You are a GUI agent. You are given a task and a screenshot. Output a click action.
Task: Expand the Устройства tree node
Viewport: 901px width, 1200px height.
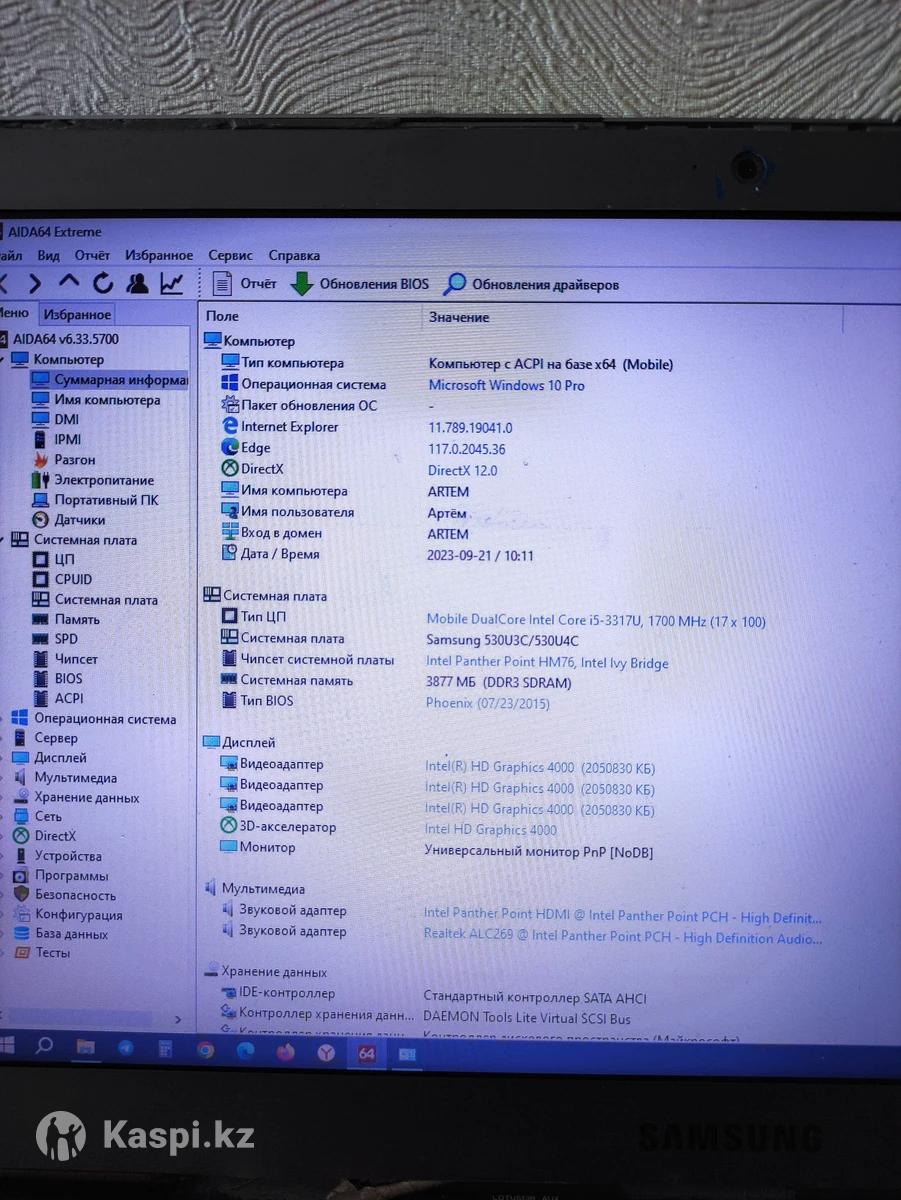(3, 856)
